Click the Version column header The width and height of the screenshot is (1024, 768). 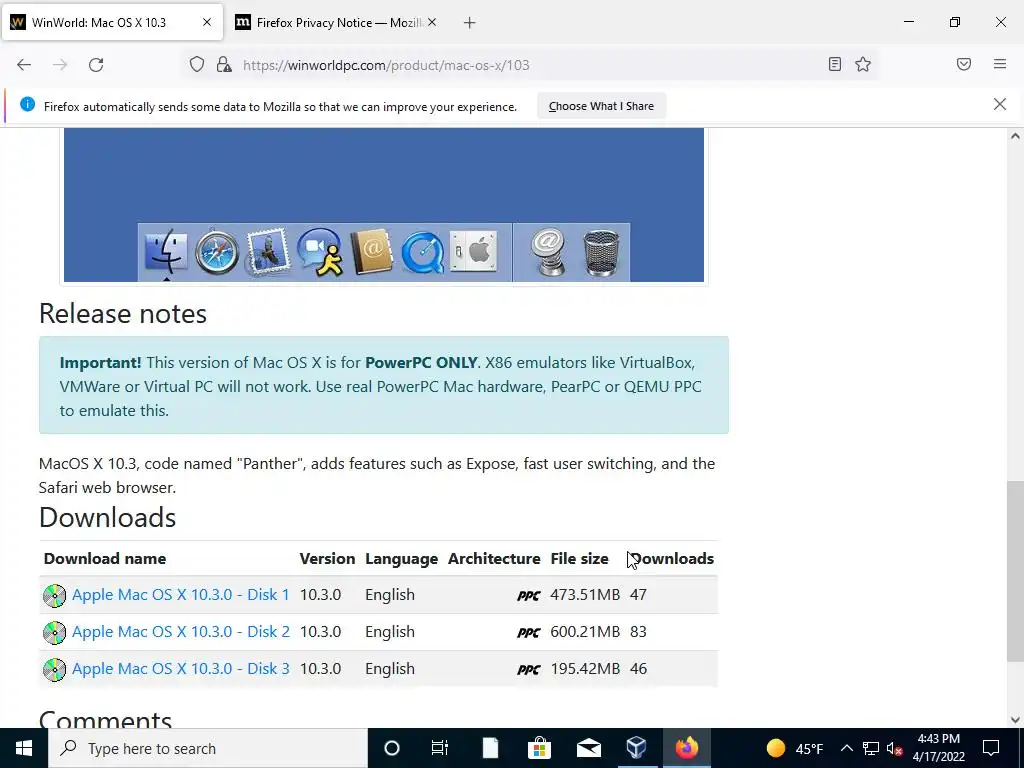[327, 559]
